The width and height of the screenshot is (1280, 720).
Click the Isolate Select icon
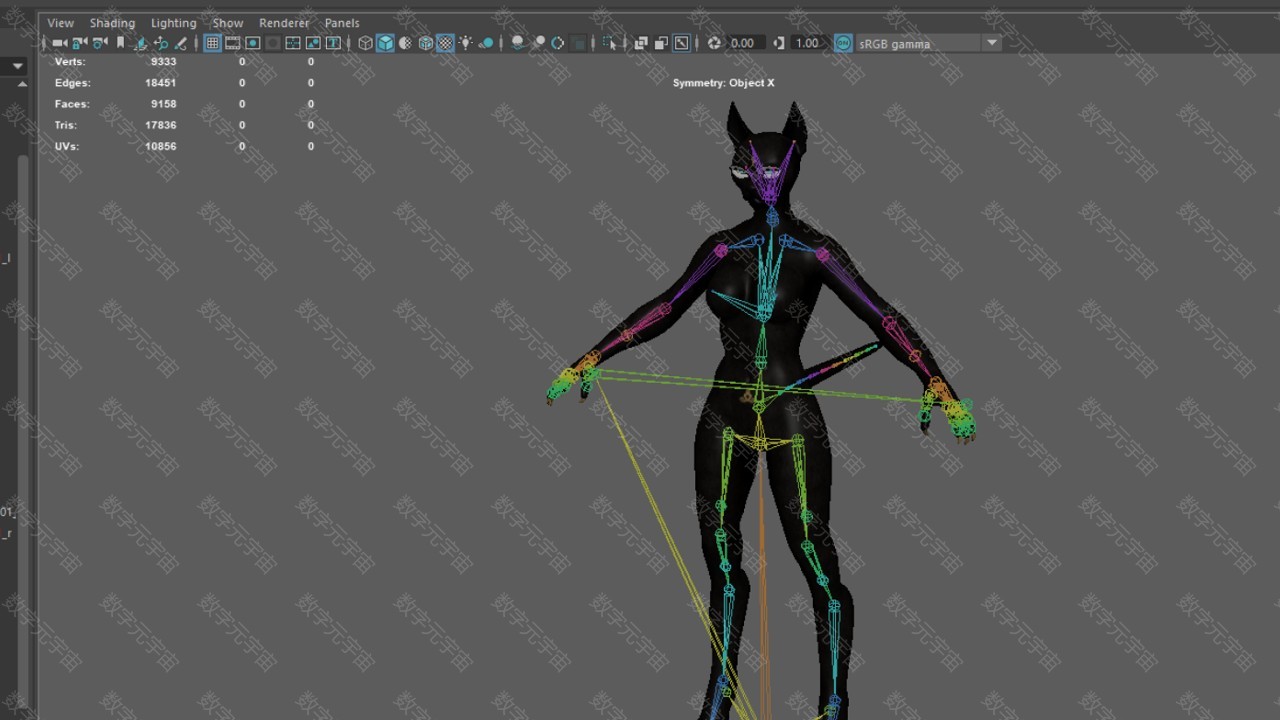[x=609, y=43]
